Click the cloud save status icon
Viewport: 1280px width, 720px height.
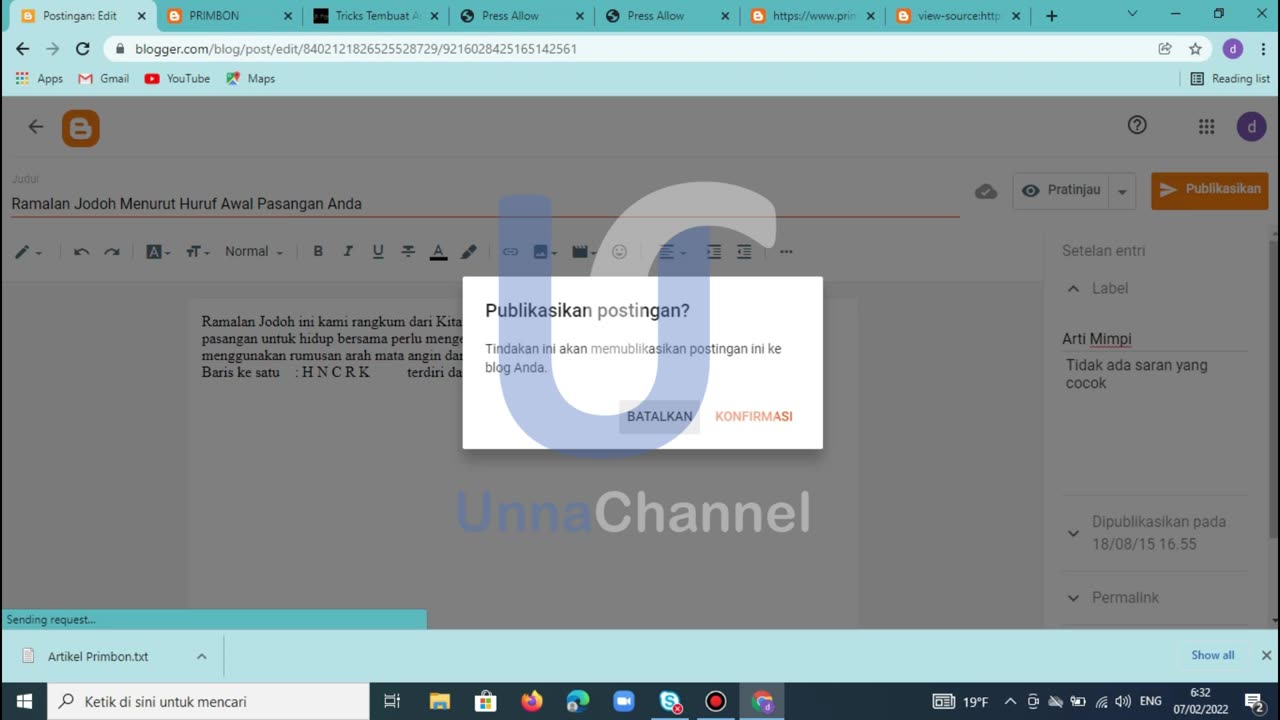click(x=986, y=191)
